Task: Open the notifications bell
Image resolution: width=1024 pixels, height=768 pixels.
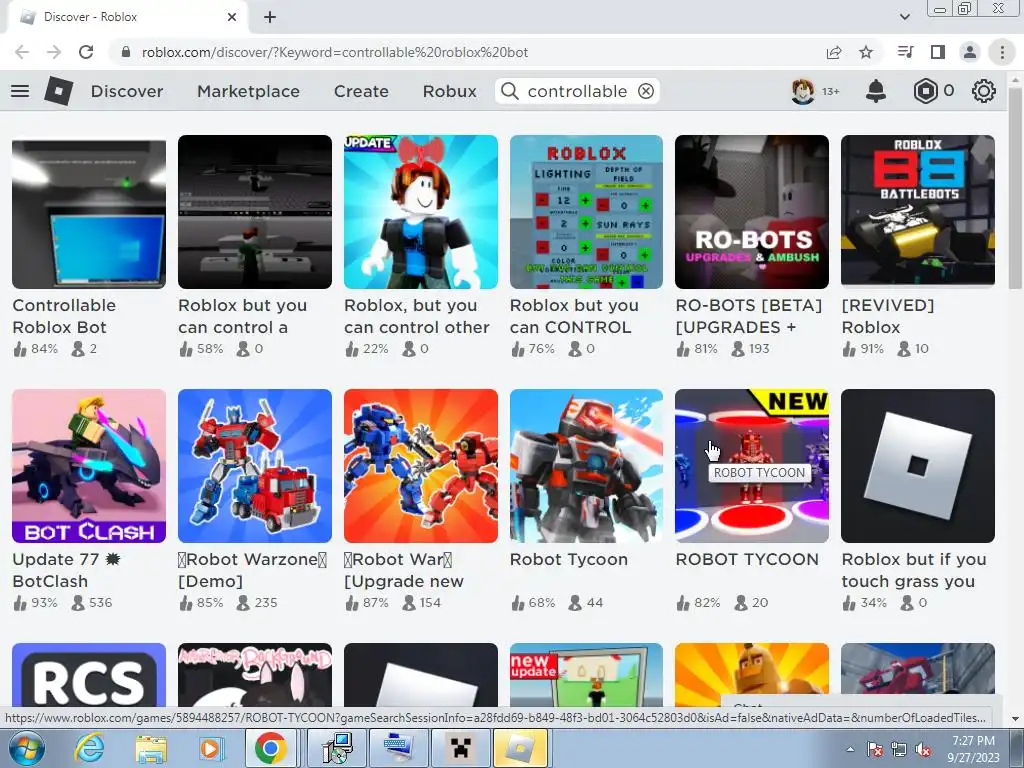Action: tap(876, 91)
